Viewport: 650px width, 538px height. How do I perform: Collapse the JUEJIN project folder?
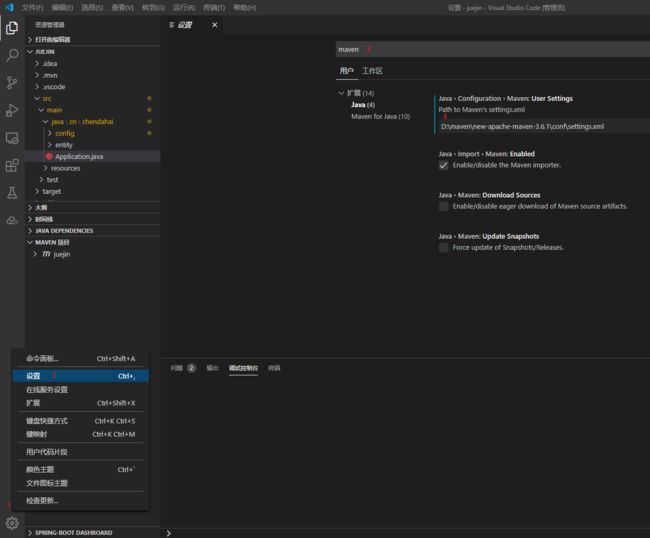tap(30, 51)
